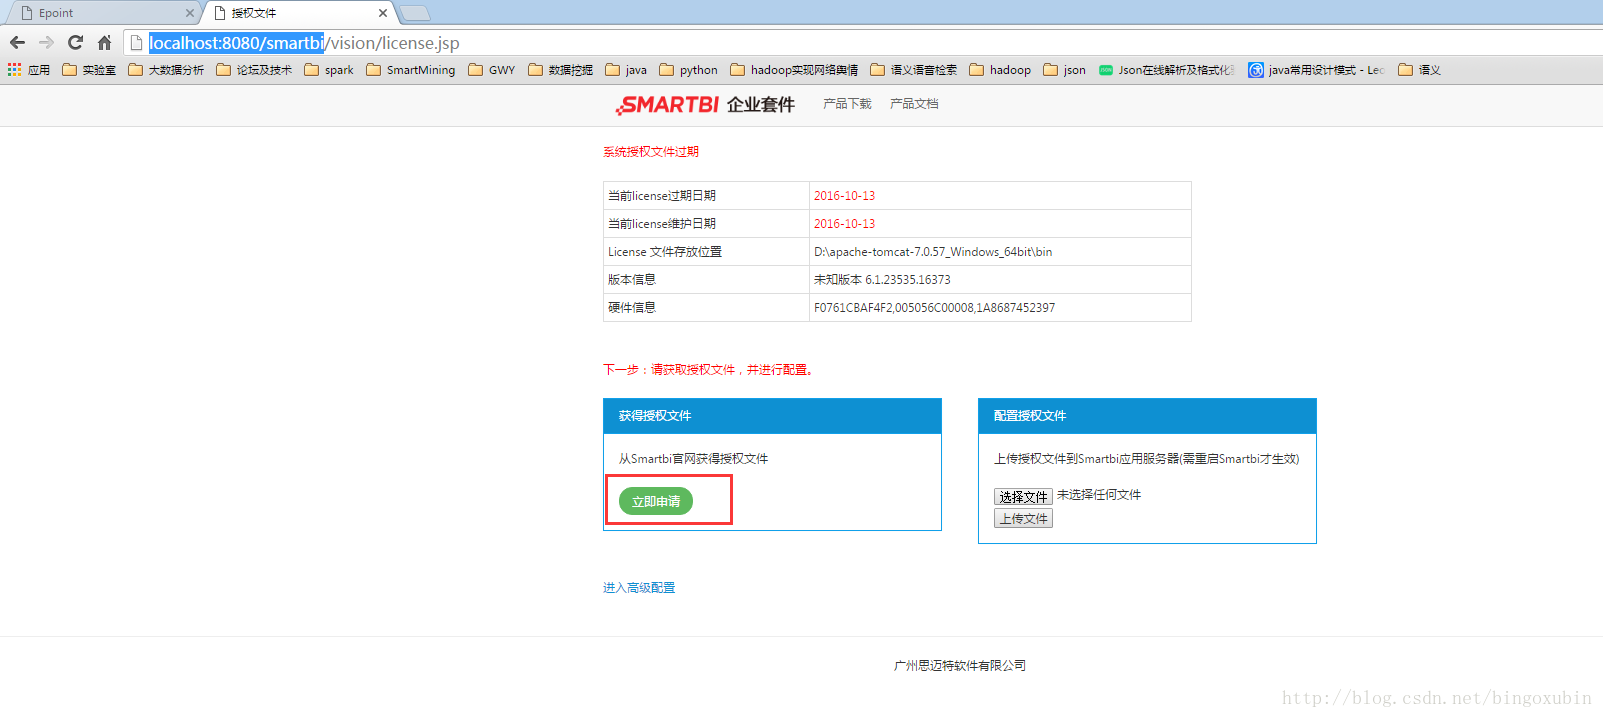
Task: Click the 硬件信息 row label
Action: (x=632, y=308)
